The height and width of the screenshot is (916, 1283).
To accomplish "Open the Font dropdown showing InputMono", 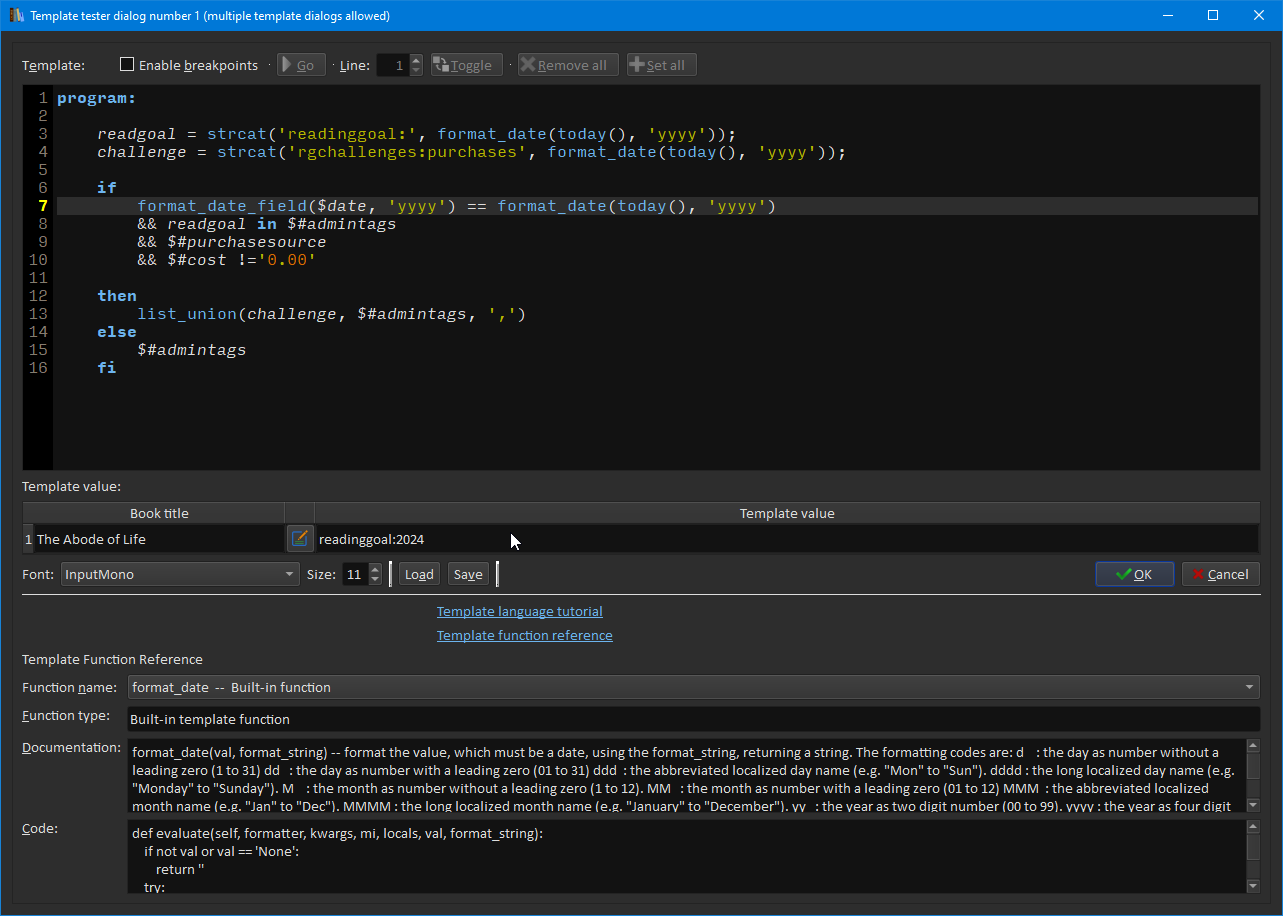I will pos(180,574).
